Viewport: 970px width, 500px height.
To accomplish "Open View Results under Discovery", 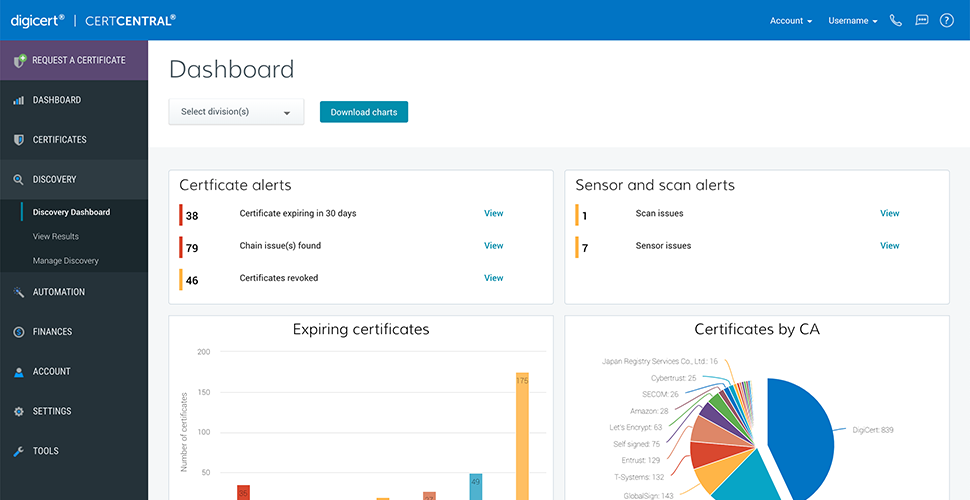I will tap(56, 237).
